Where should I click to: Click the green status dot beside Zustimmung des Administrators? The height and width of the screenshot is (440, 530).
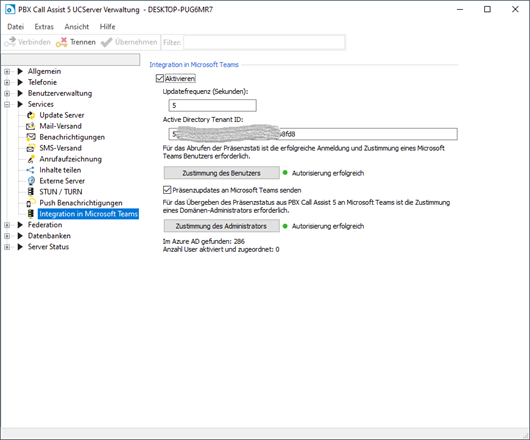[x=285, y=226]
